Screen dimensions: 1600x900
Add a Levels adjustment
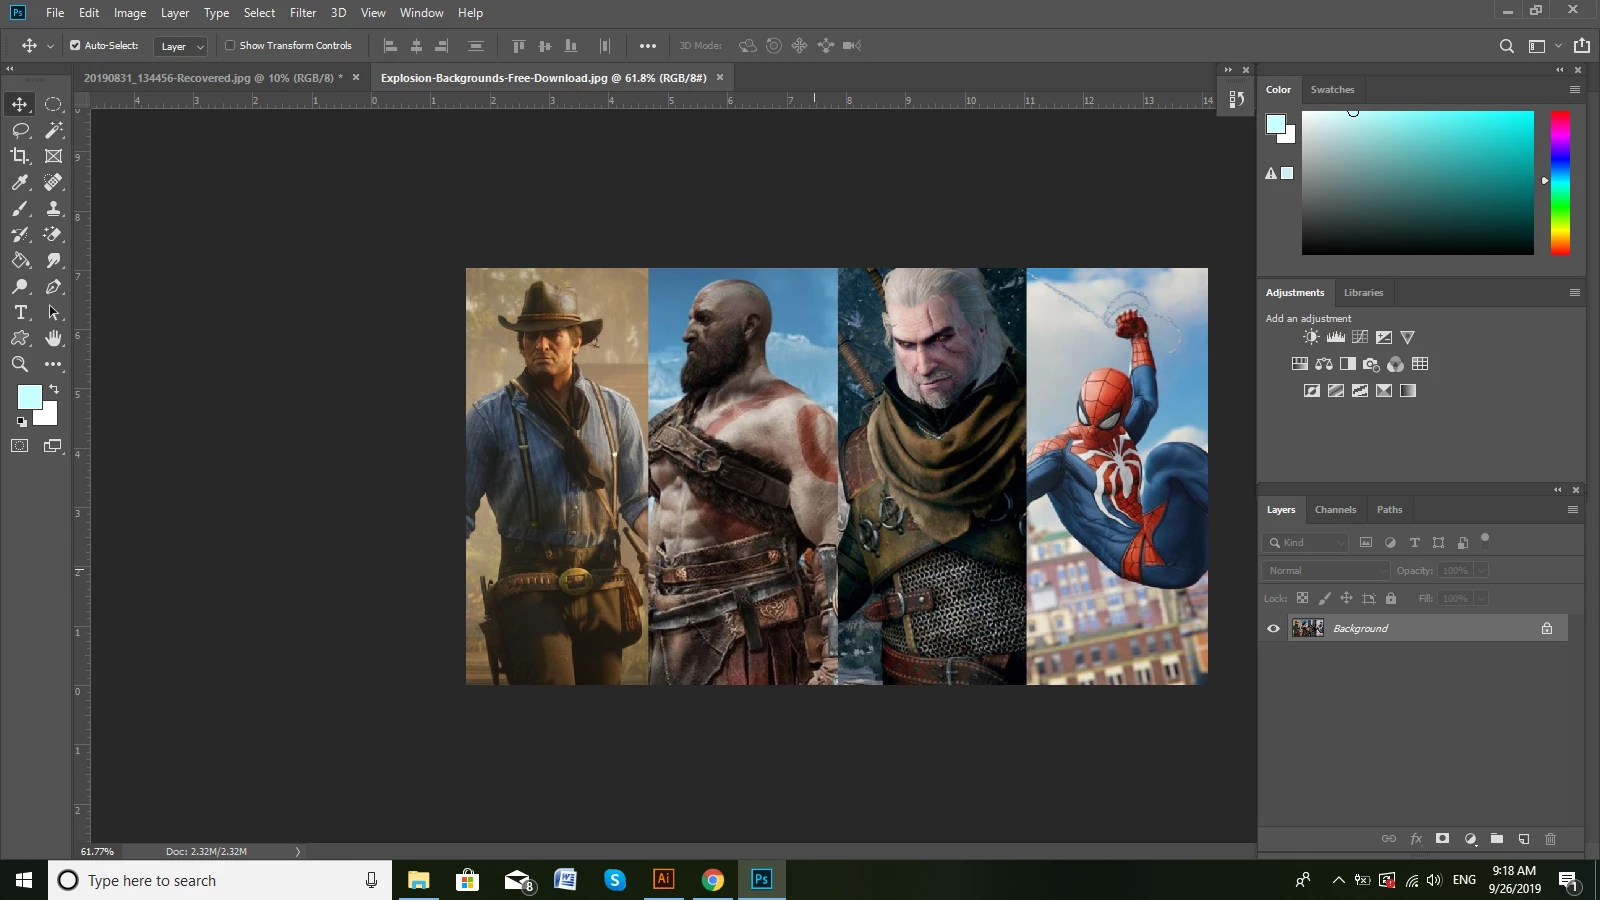point(1335,337)
